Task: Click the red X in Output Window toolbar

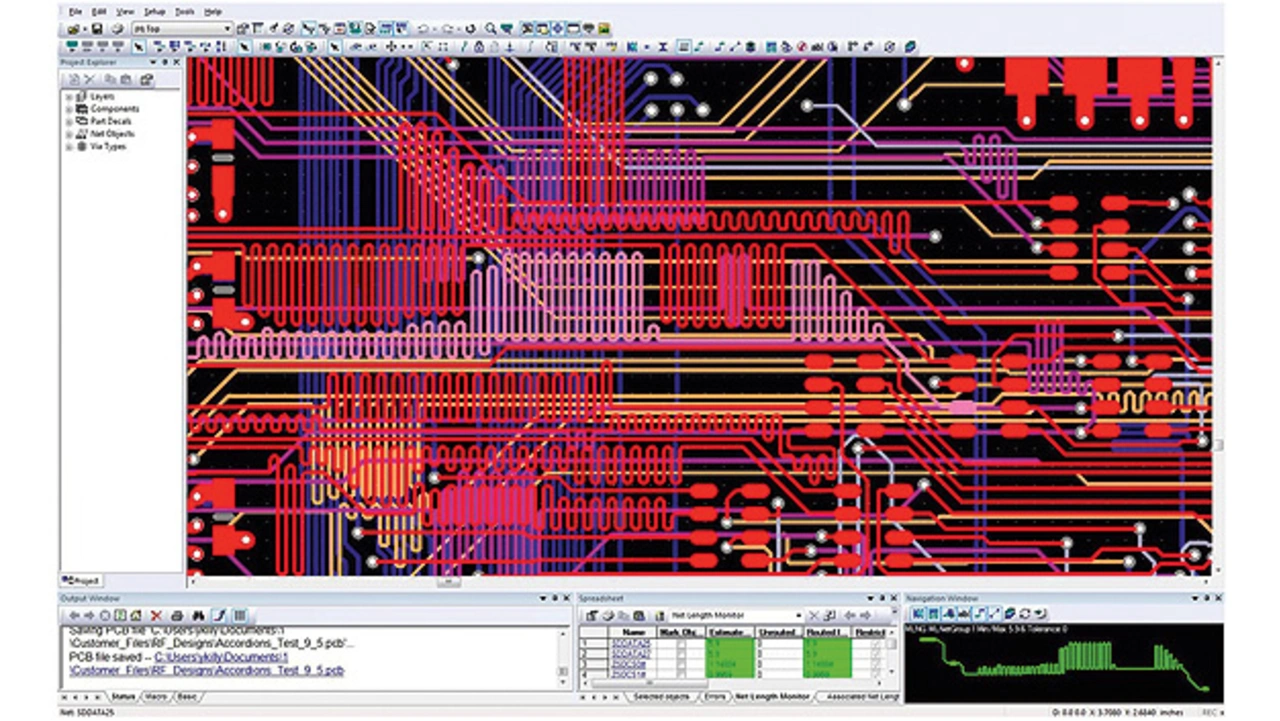Action: tap(156, 615)
